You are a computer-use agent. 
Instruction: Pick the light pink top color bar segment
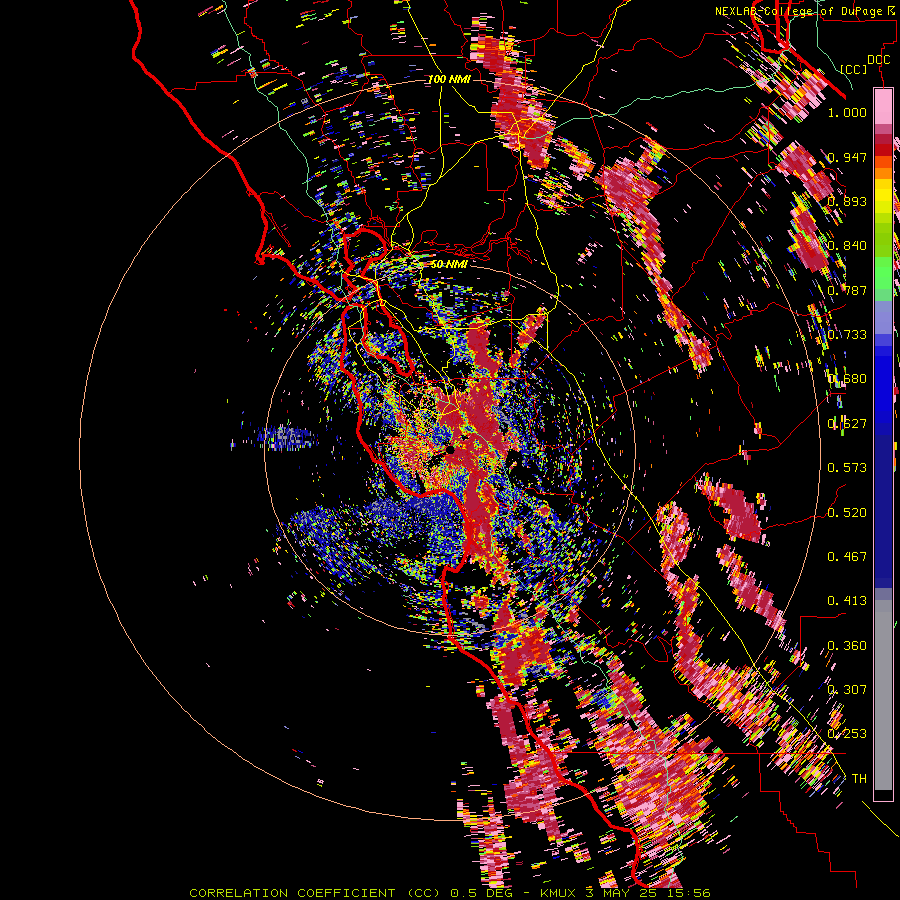click(883, 106)
